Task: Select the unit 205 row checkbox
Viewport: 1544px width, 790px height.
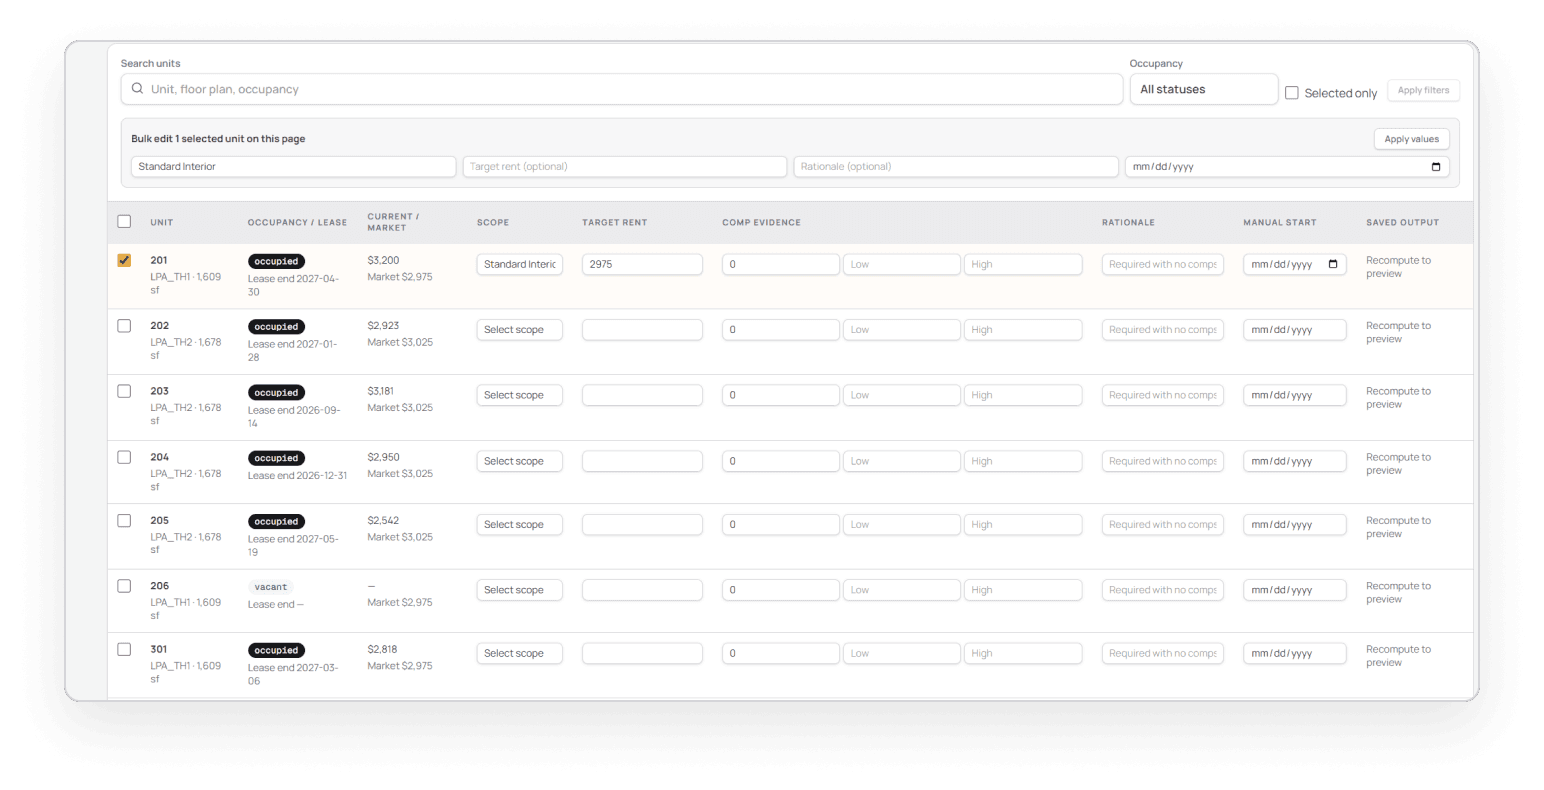Action: (x=124, y=521)
